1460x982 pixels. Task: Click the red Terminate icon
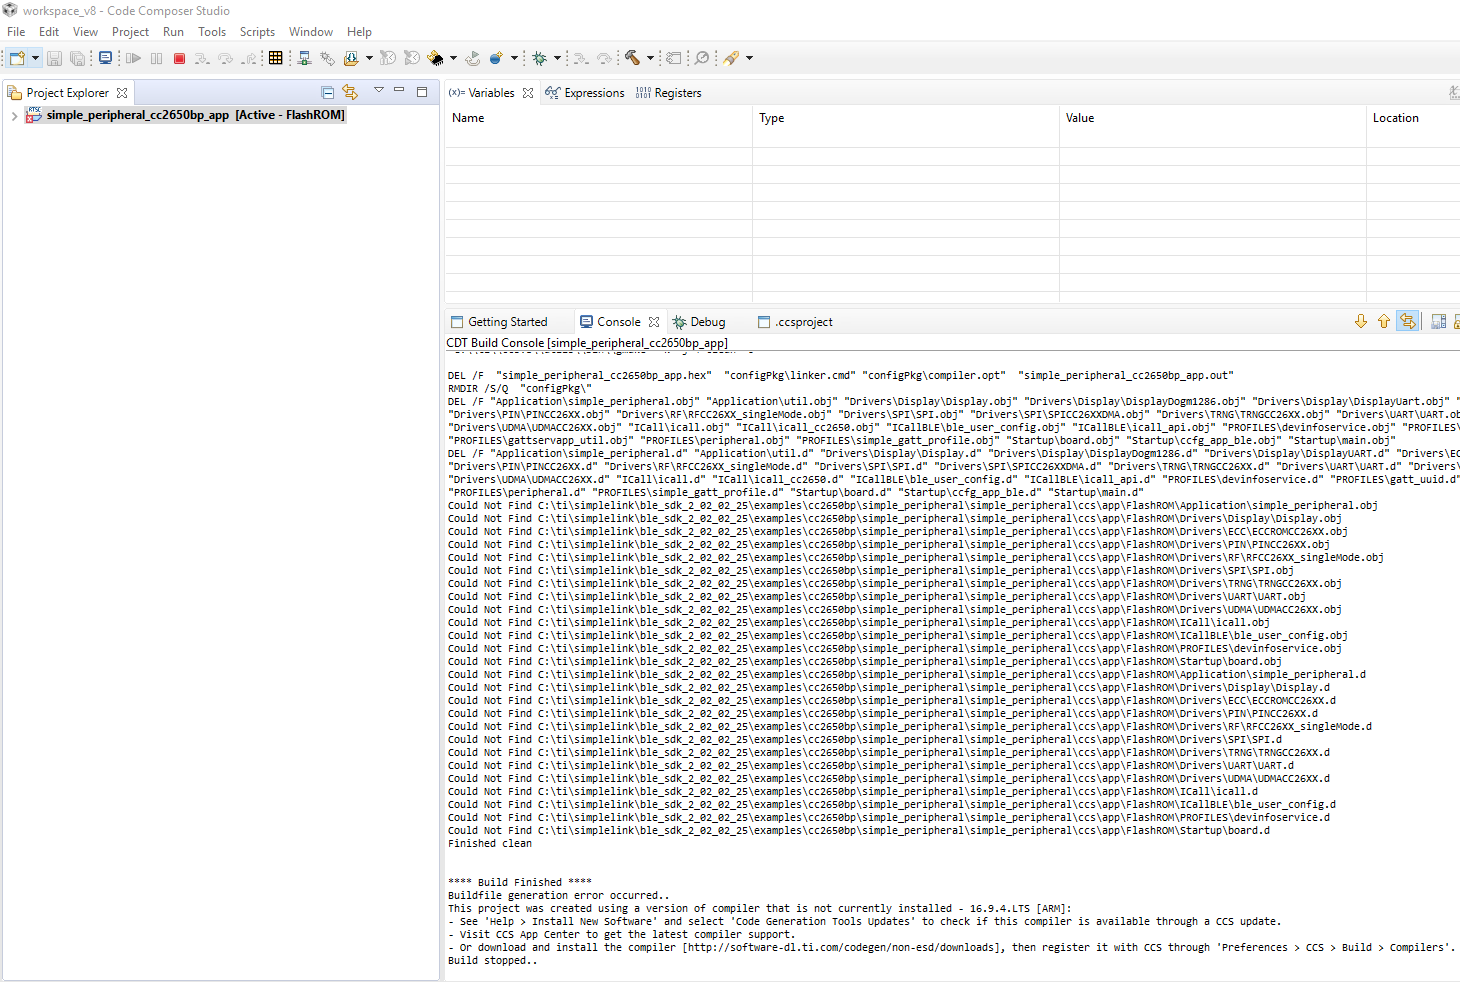179,58
